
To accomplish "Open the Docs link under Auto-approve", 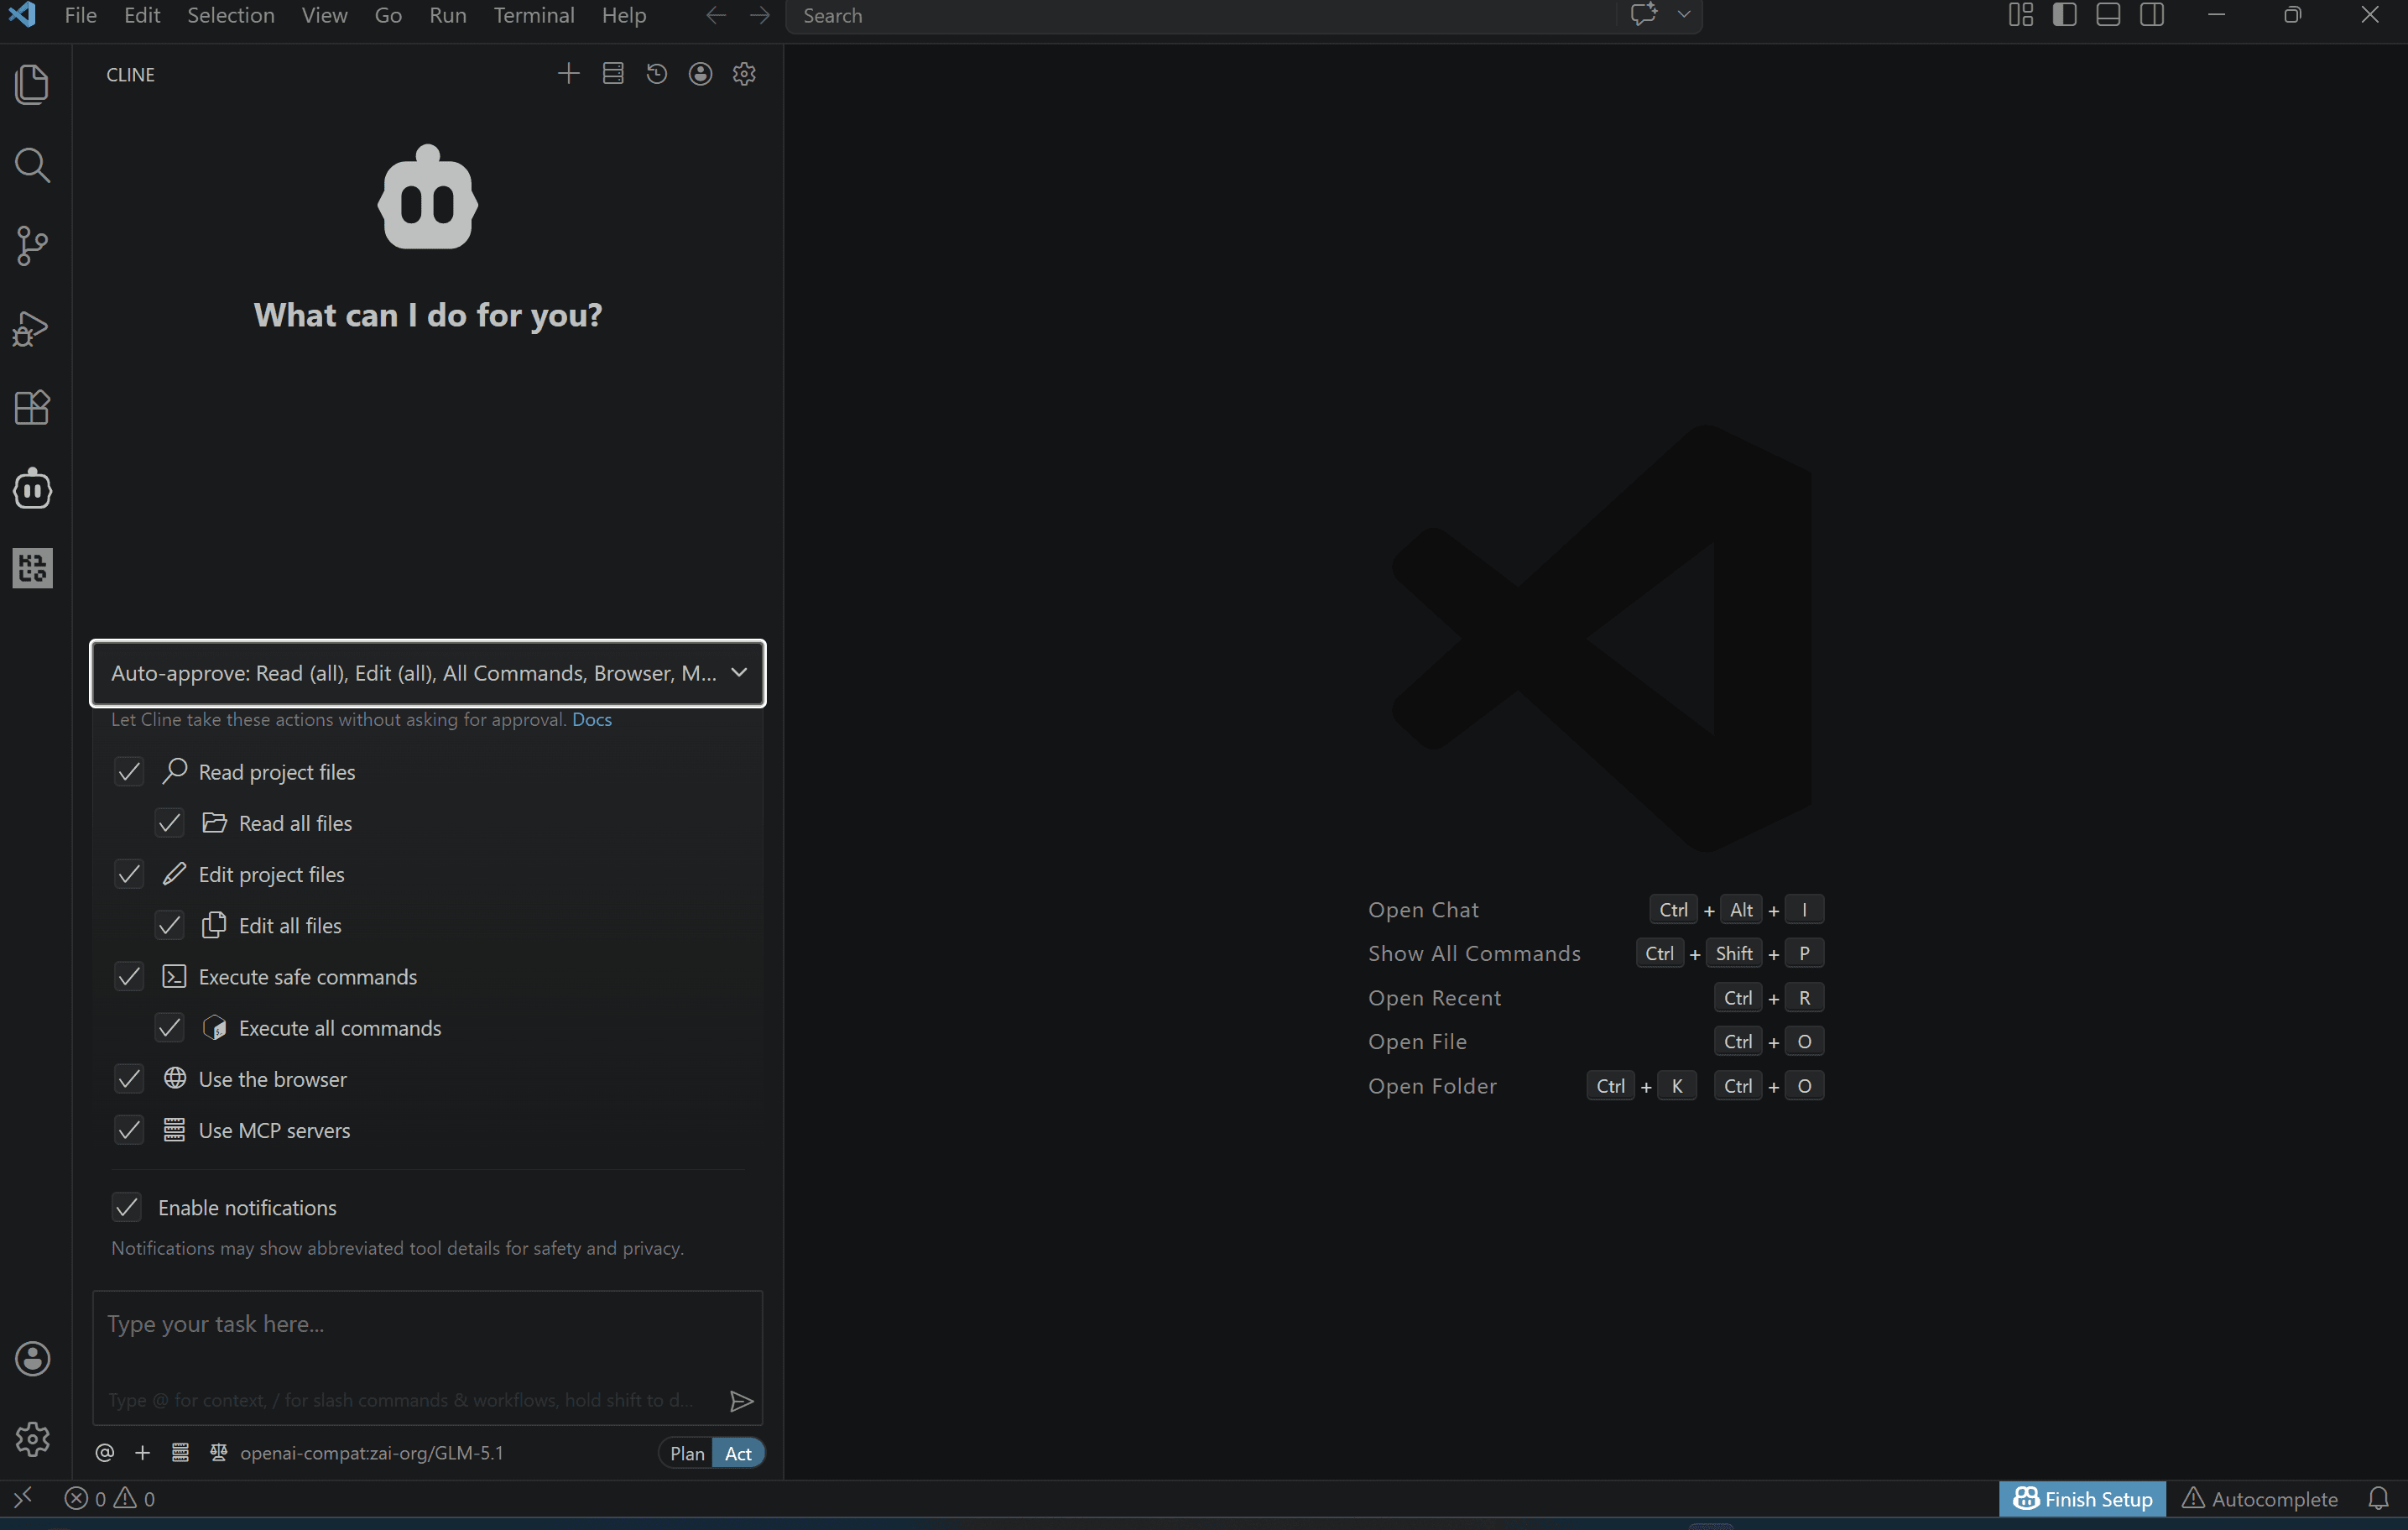I will coord(591,720).
